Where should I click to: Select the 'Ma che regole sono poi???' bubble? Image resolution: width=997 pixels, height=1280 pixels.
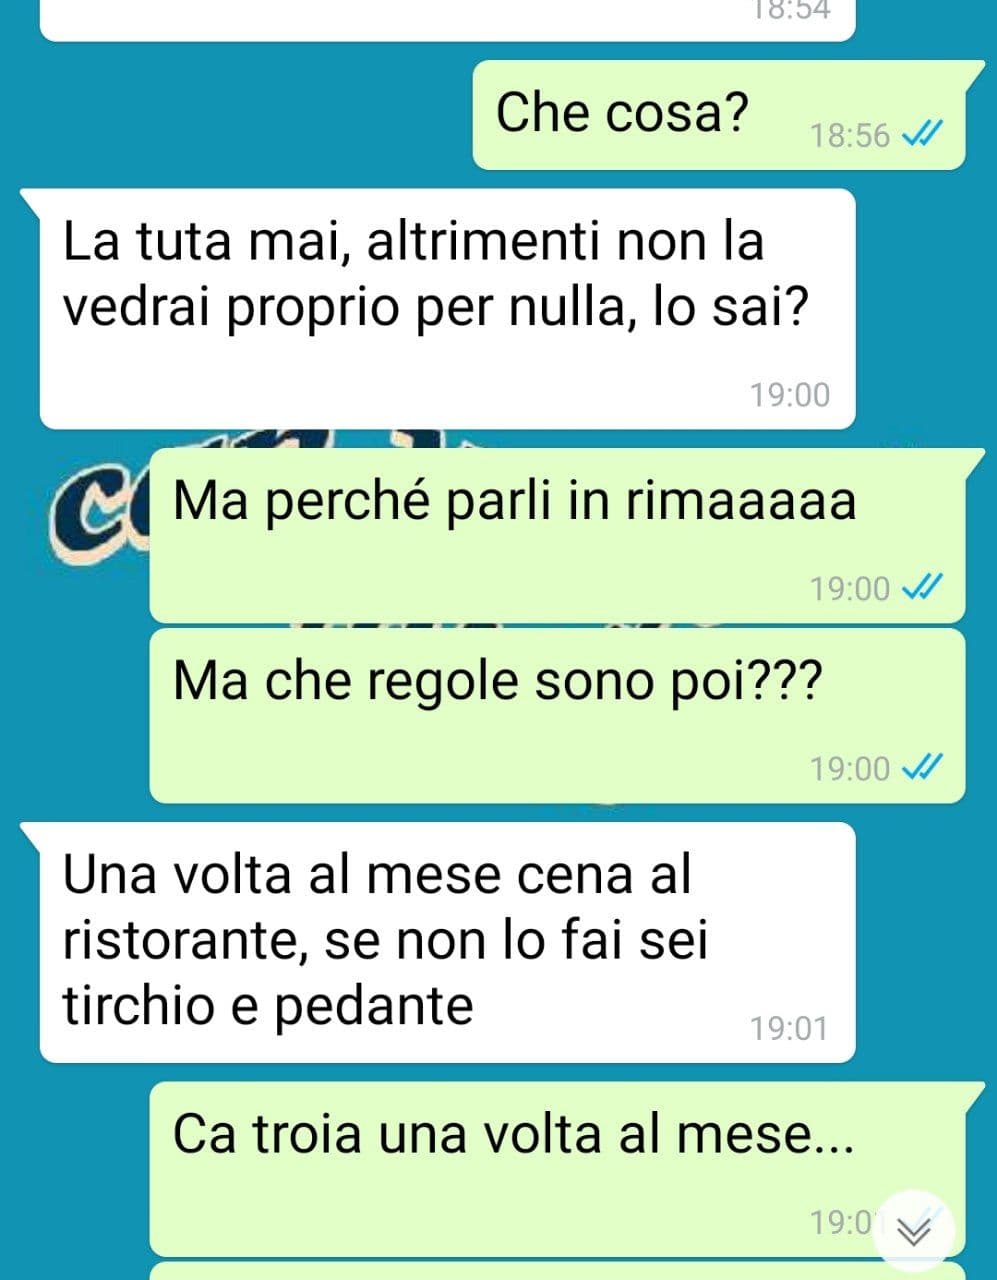pos(557,715)
